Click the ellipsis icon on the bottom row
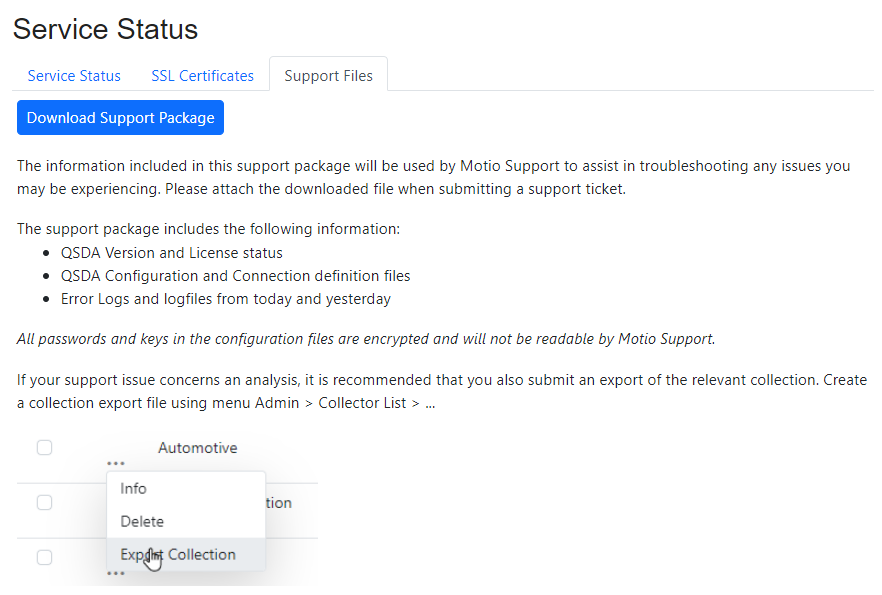The width and height of the screenshot is (882, 595). (x=116, y=573)
